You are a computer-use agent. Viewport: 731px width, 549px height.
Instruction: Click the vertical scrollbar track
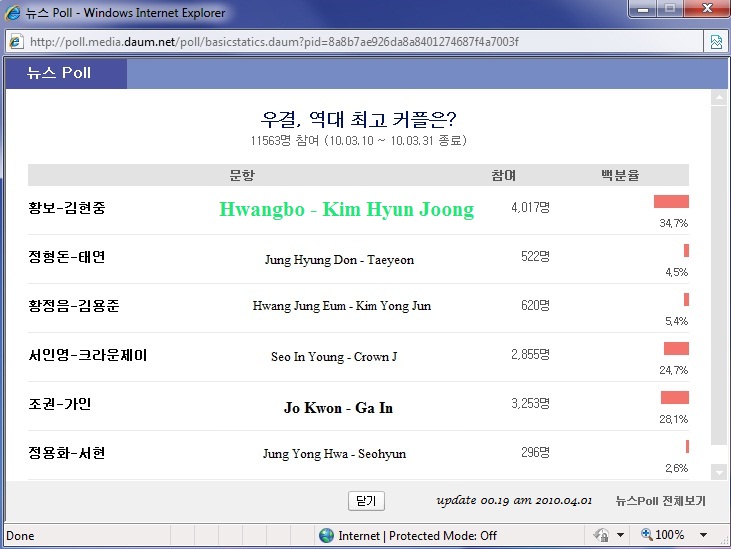(x=719, y=275)
